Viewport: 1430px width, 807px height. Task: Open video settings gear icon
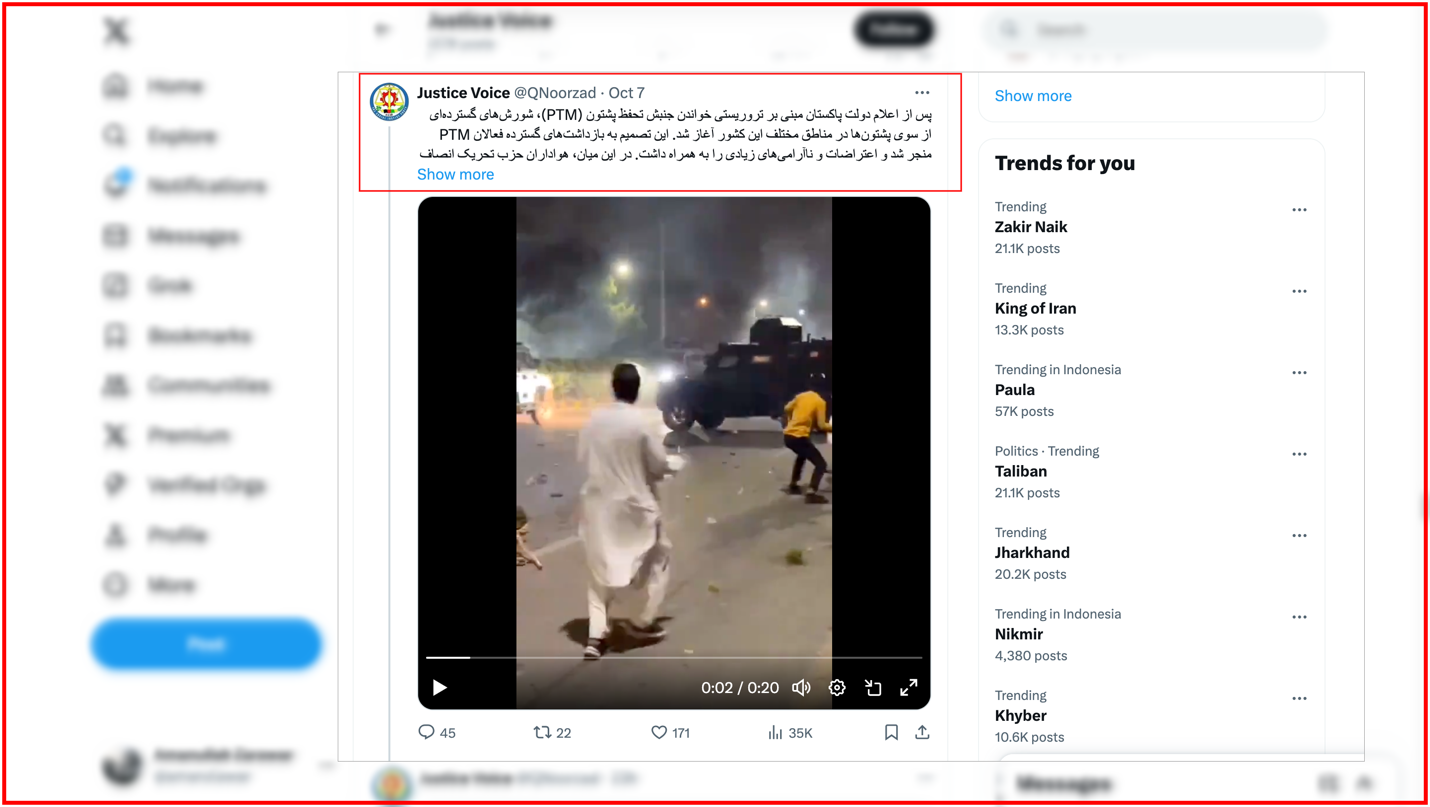[837, 688]
